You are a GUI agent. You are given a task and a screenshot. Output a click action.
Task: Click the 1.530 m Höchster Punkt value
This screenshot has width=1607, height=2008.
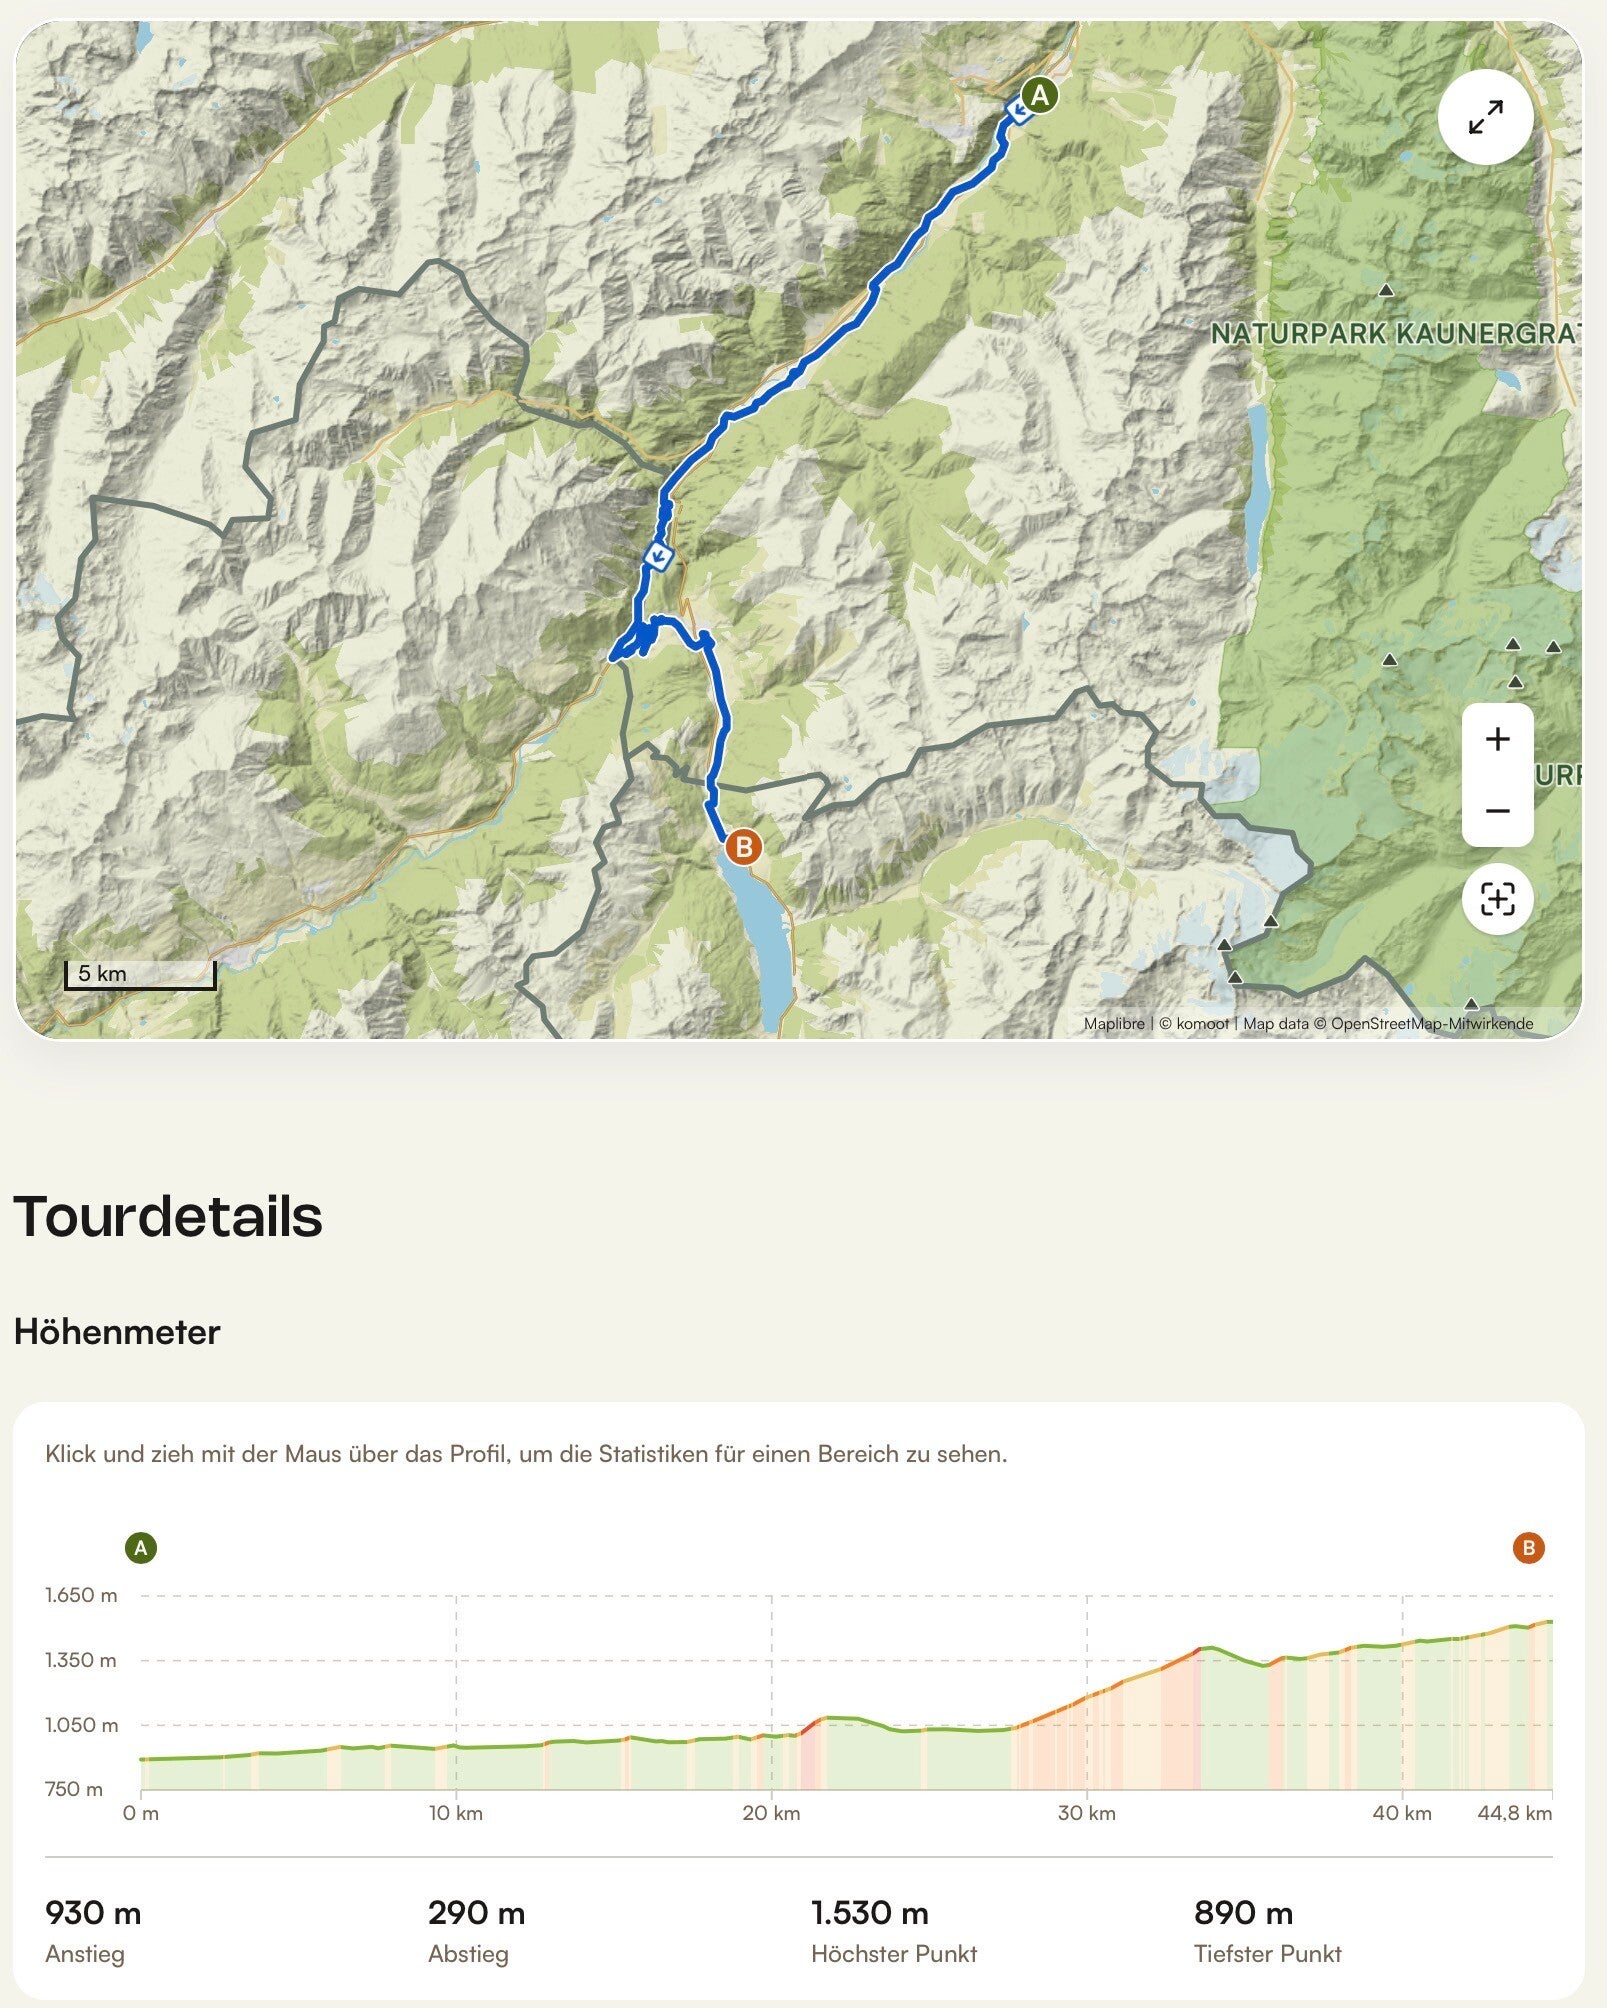870,1914
